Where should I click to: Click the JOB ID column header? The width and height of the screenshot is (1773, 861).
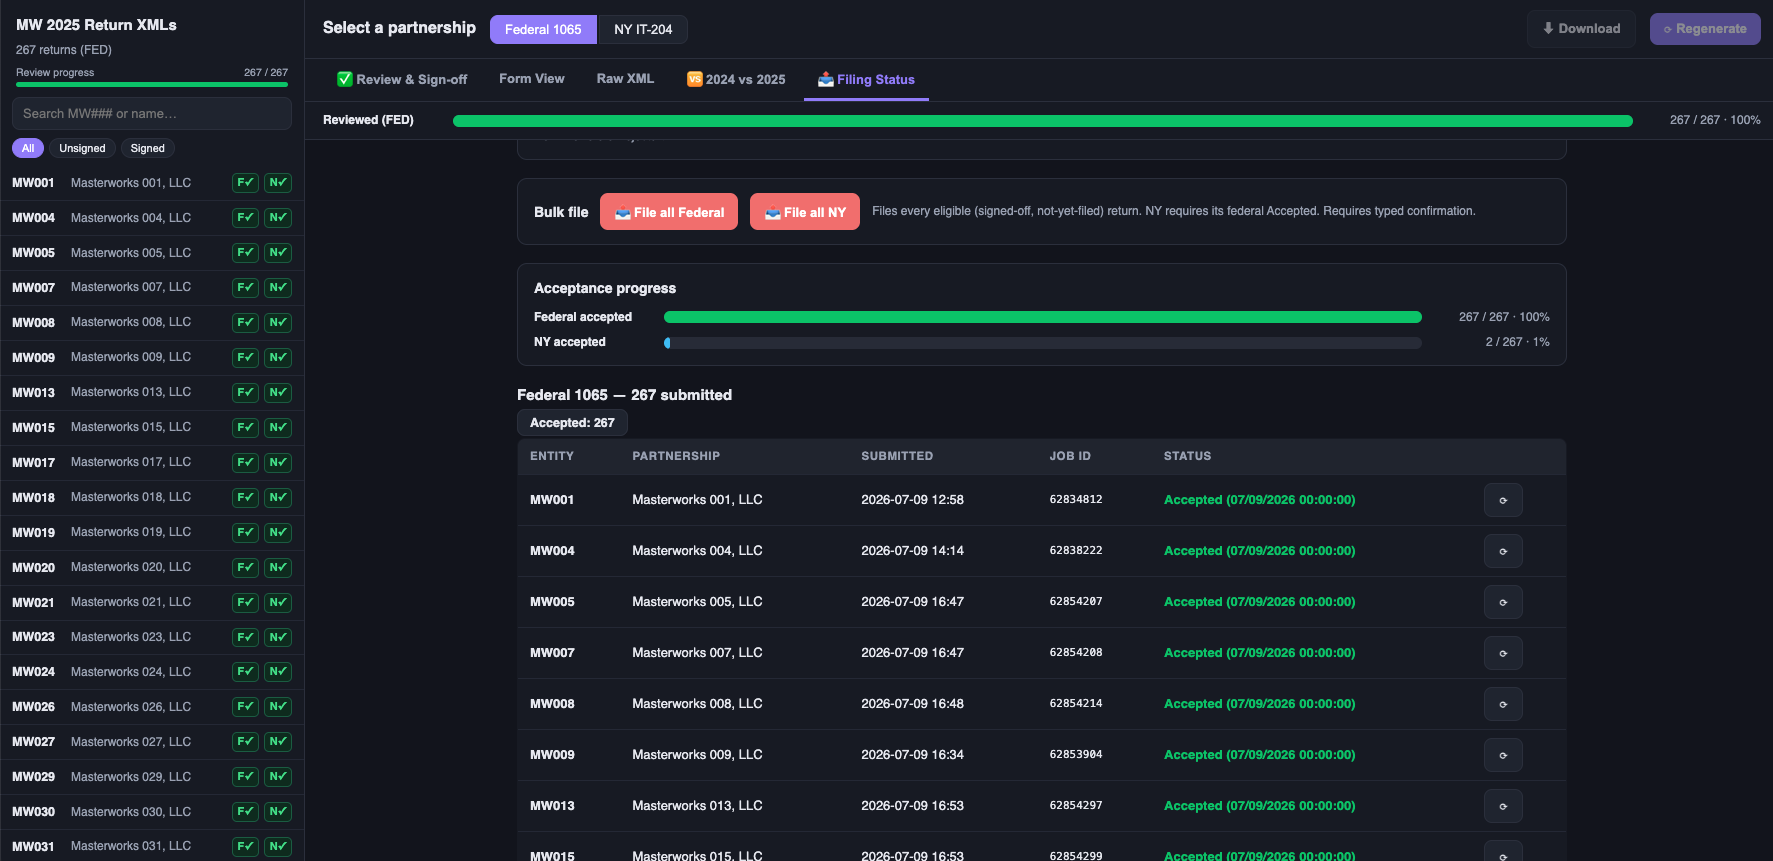tap(1070, 456)
